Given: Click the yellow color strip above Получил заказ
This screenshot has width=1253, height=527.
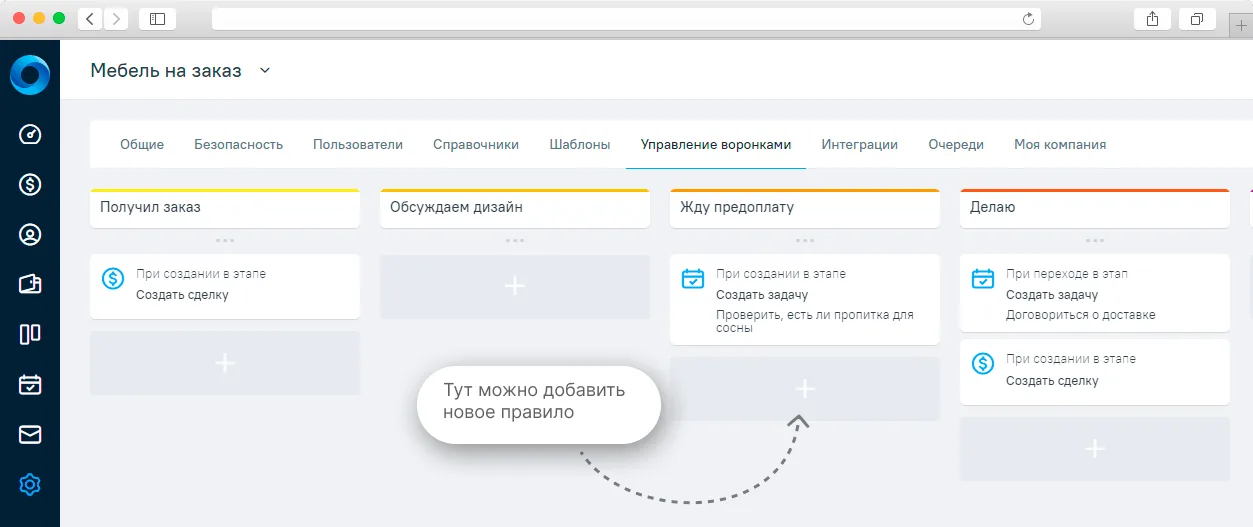Looking at the screenshot, I should click(x=225, y=190).
